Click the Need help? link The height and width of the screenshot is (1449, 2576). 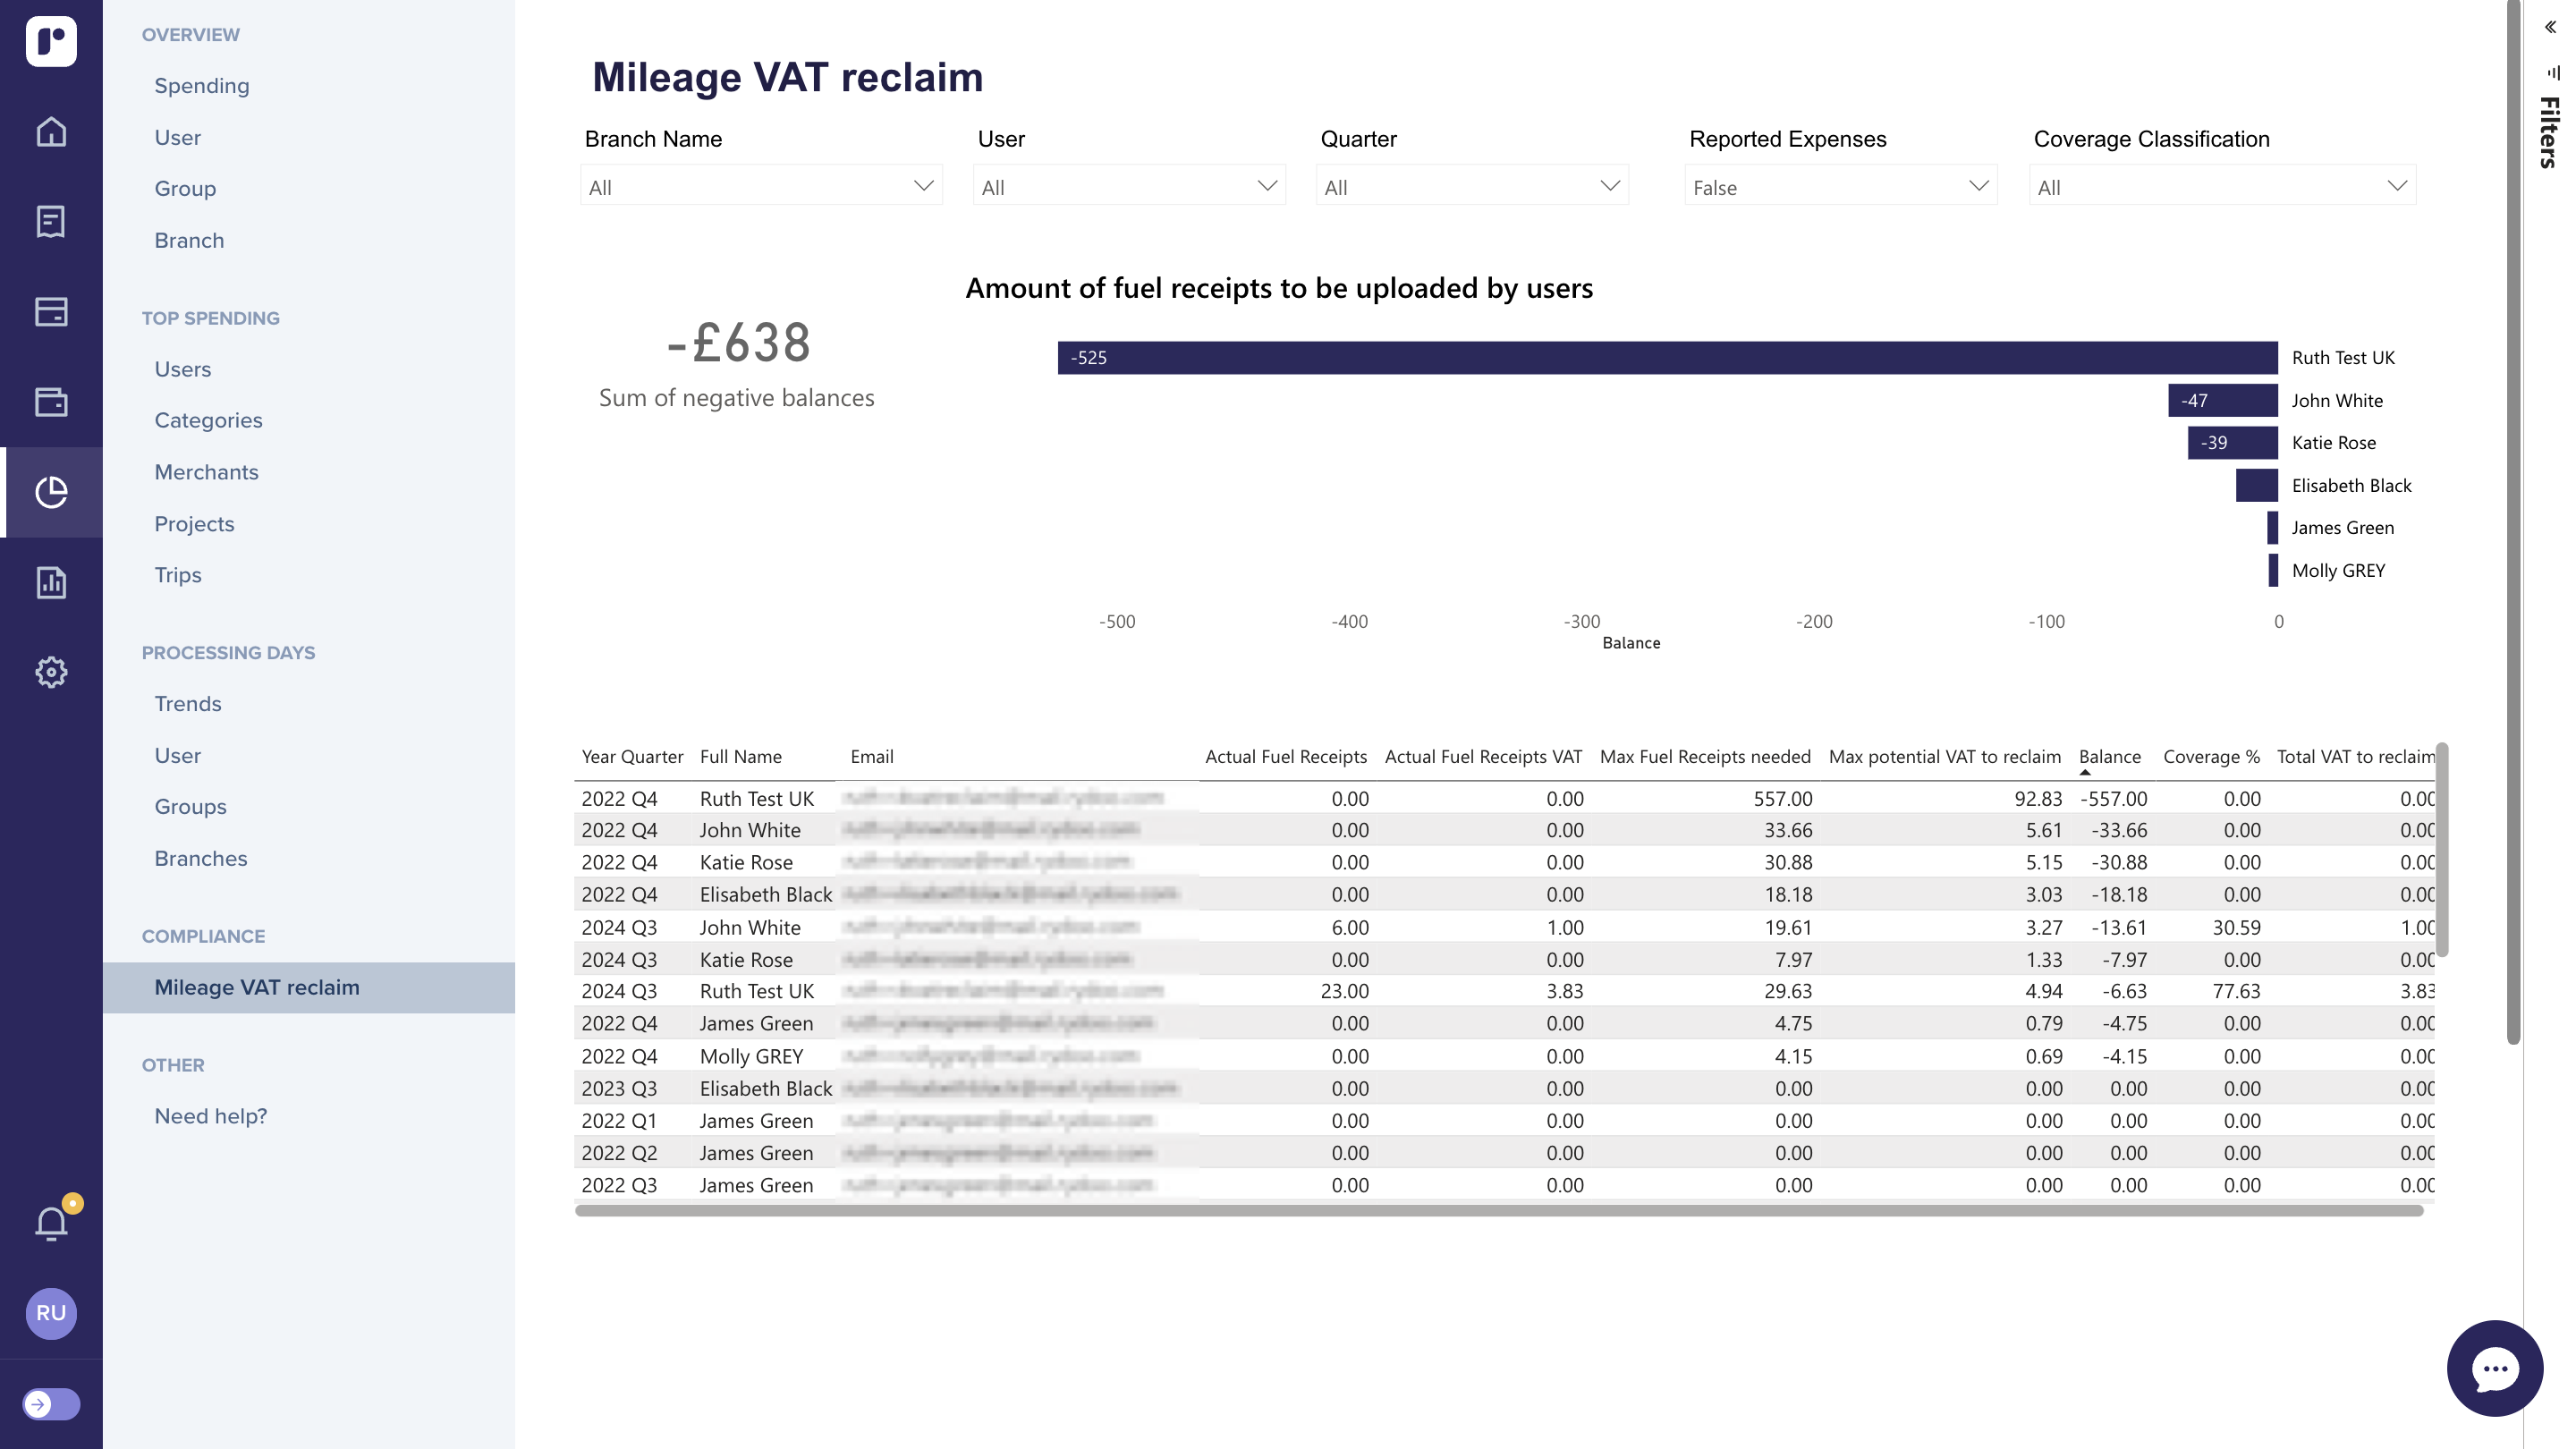click(211, 1116)
